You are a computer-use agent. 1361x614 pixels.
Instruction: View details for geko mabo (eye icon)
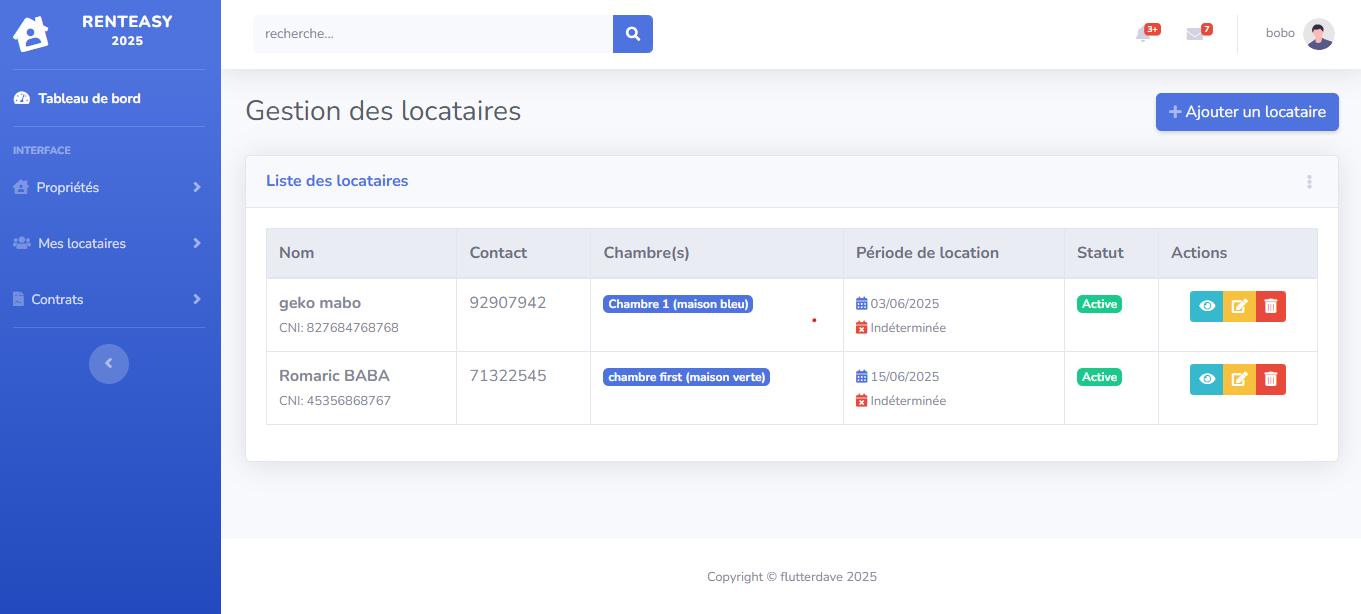click(x=1207, y=306)
